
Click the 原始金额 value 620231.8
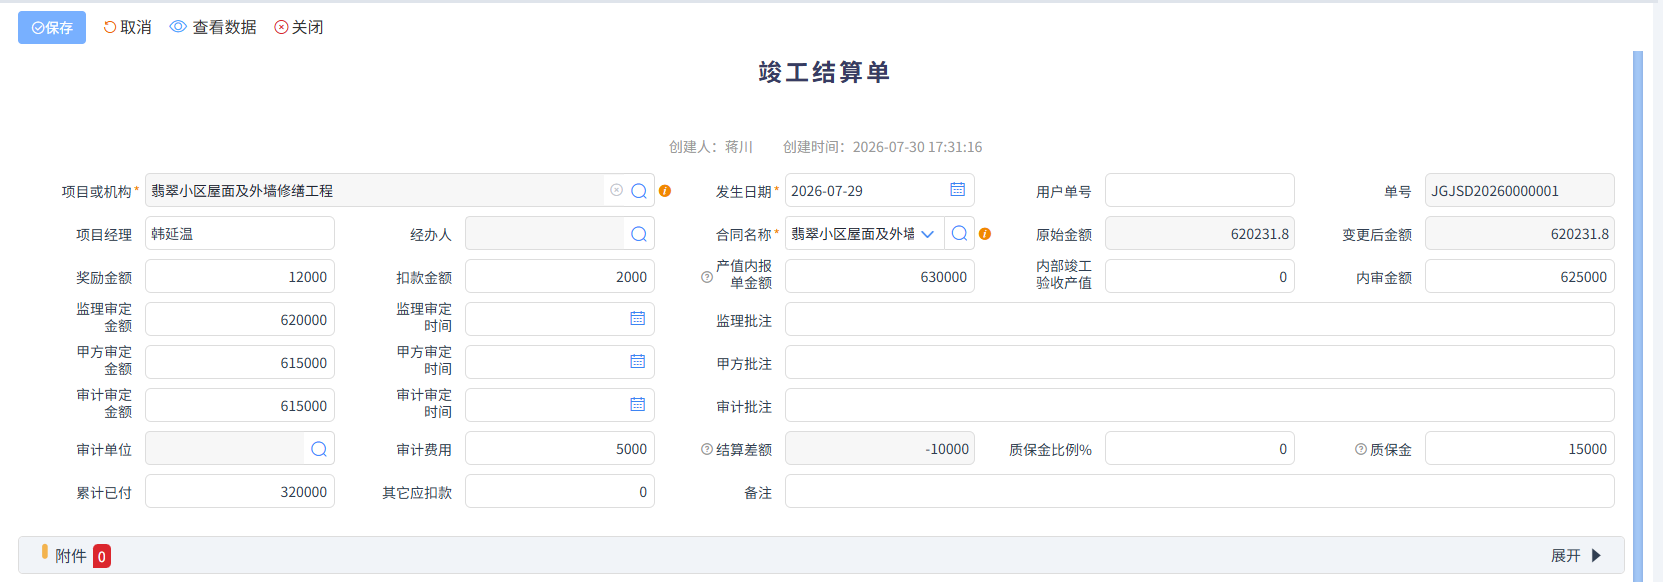pos(1200,233)
